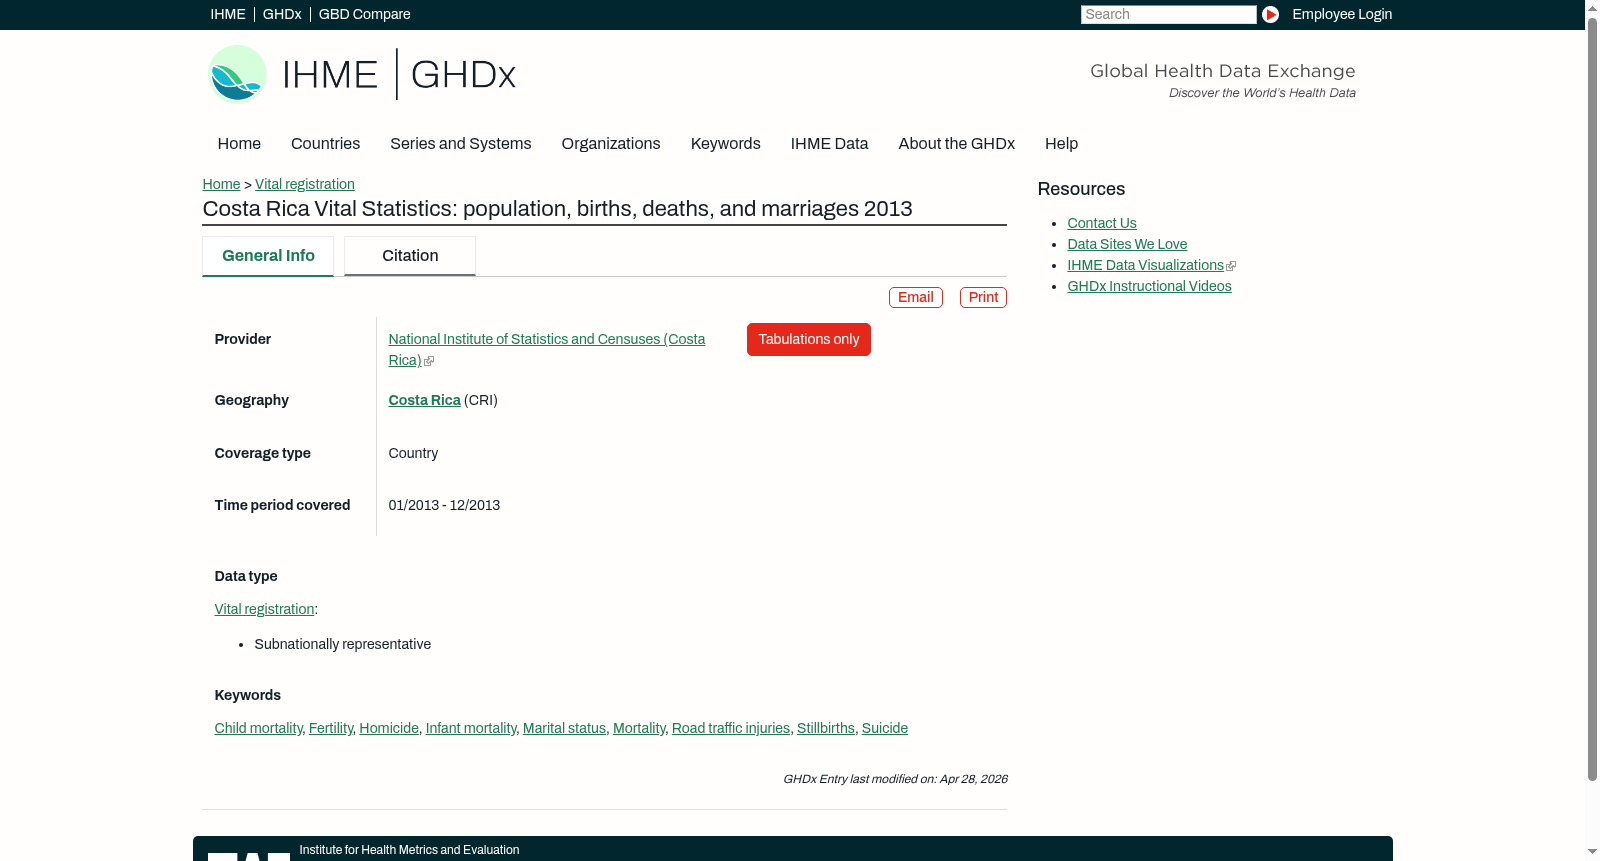Open GHDx Instructional Videos link
Viewport: 1600px width, 861px height.
[1149, 286]
